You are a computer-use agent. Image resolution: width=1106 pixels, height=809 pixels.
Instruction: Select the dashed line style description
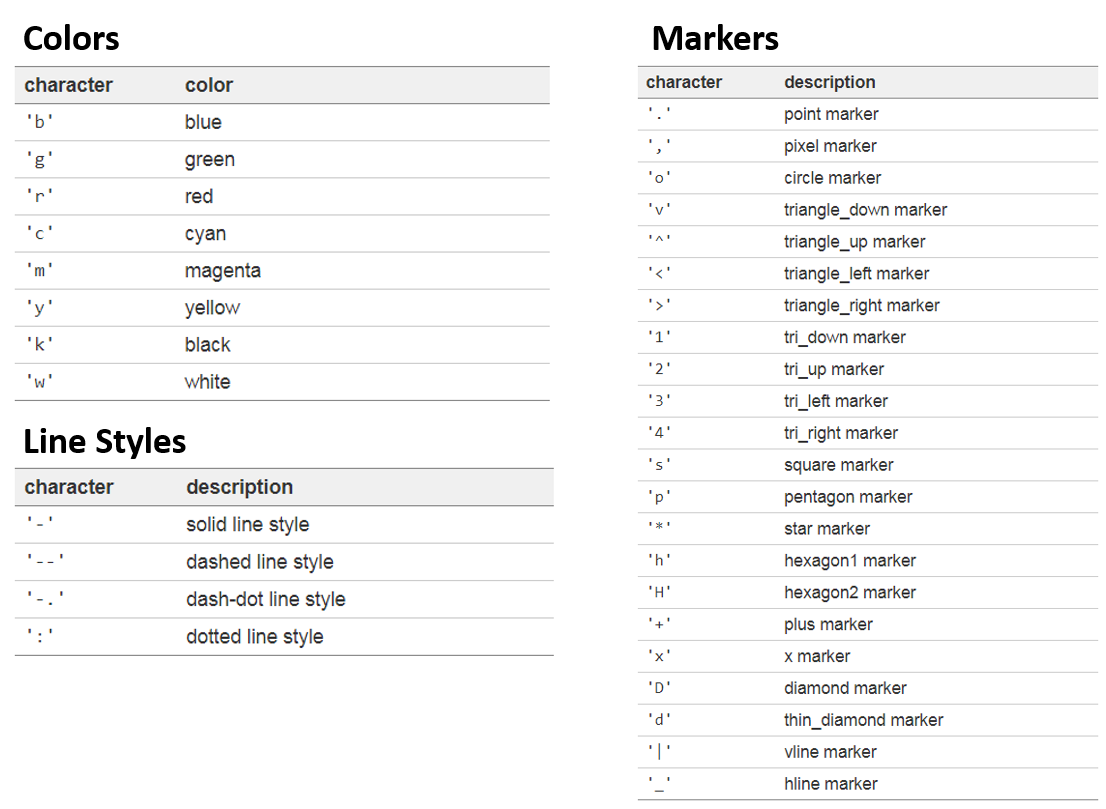point(260,562)
